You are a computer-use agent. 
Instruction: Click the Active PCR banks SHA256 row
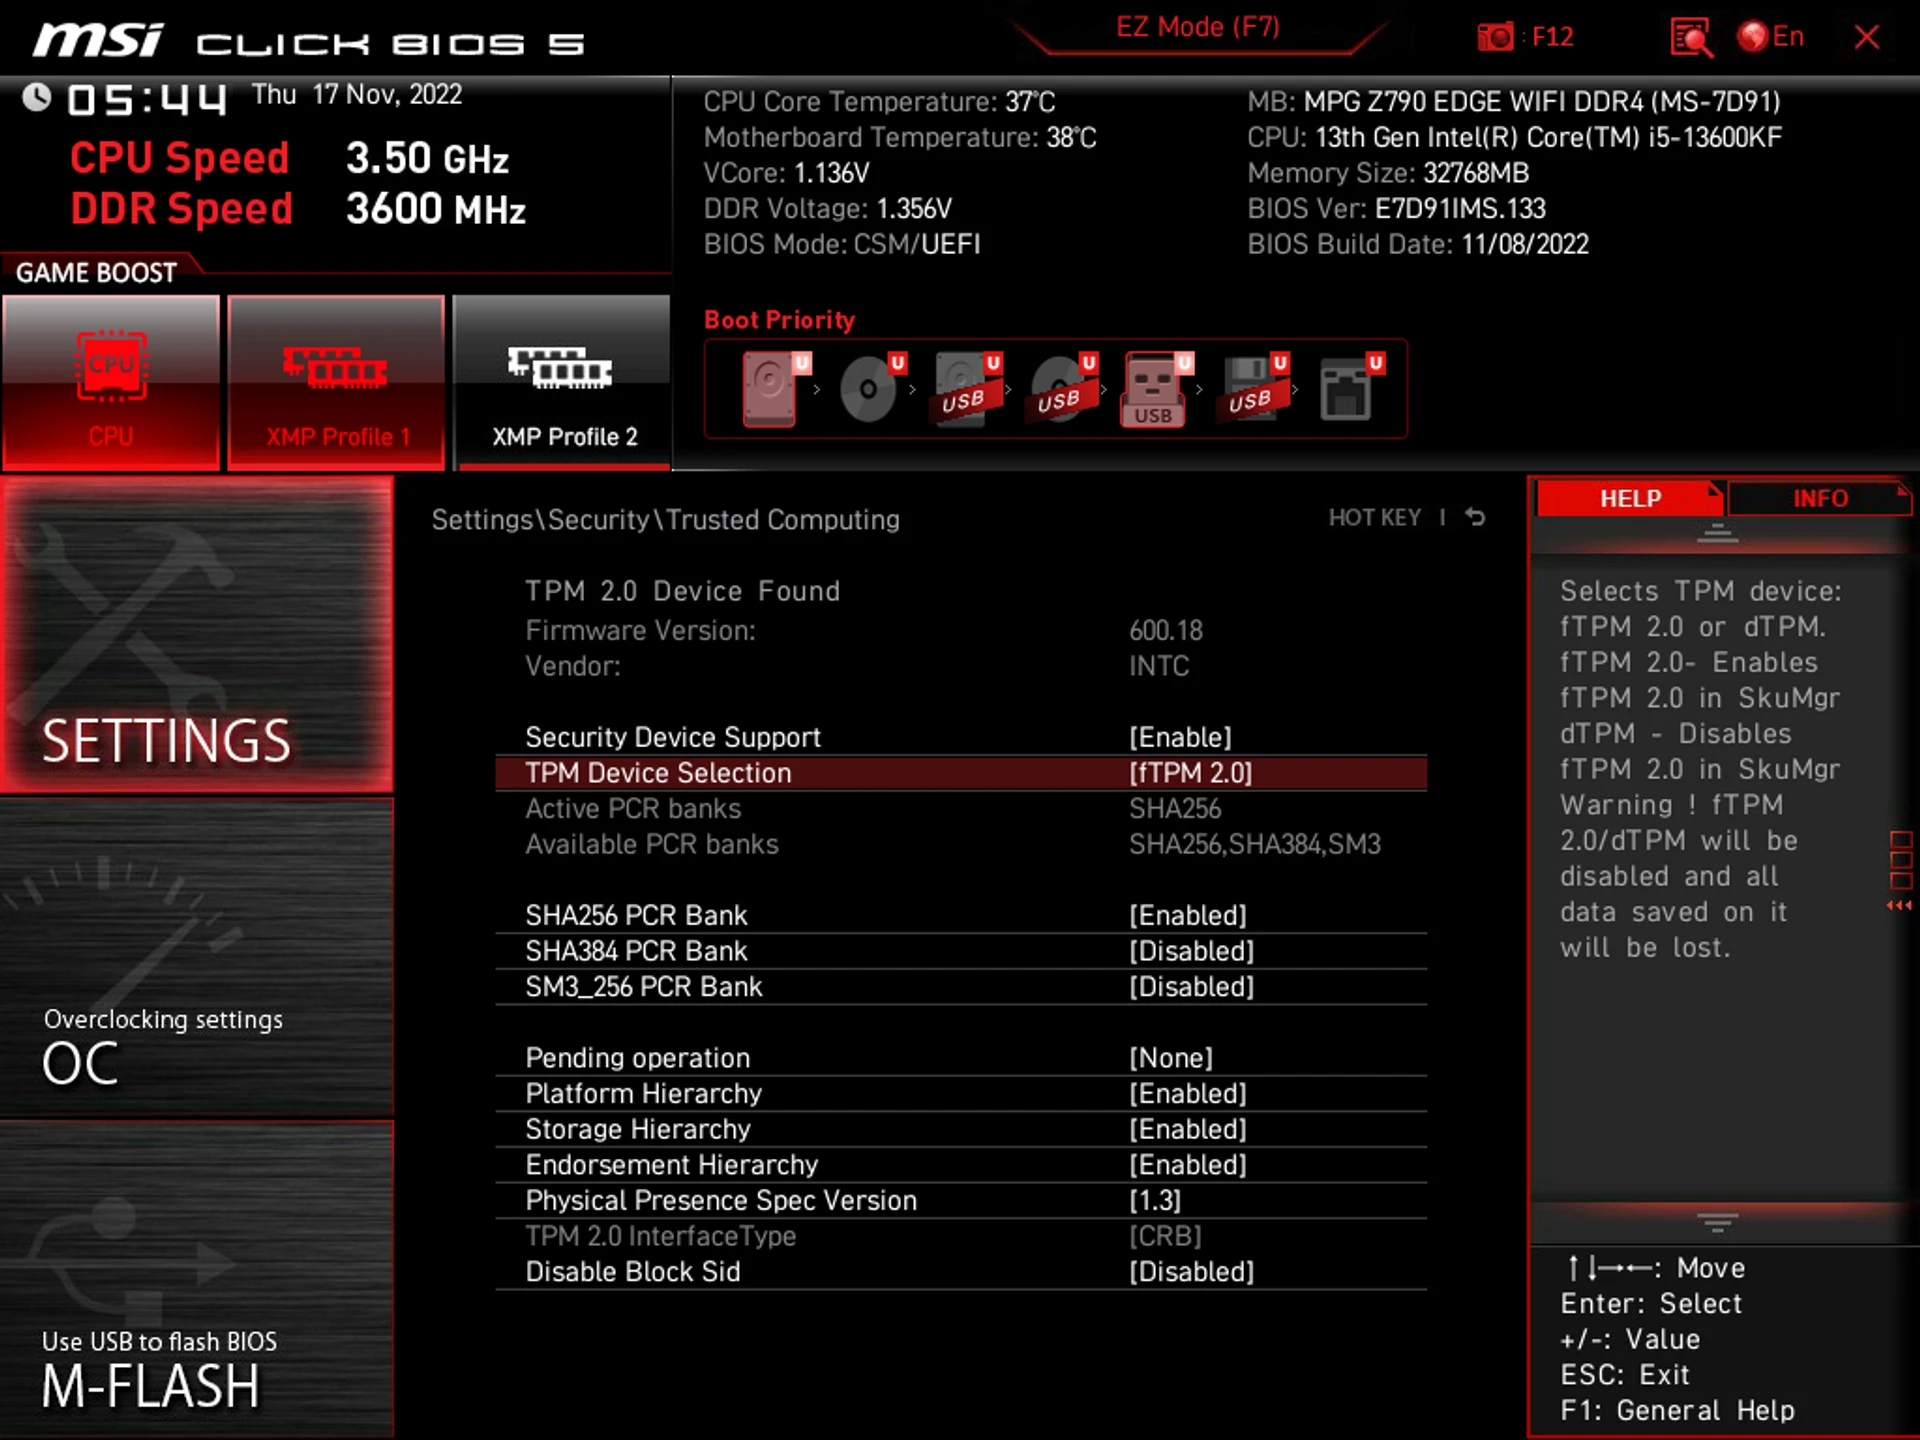click(961, 809)
